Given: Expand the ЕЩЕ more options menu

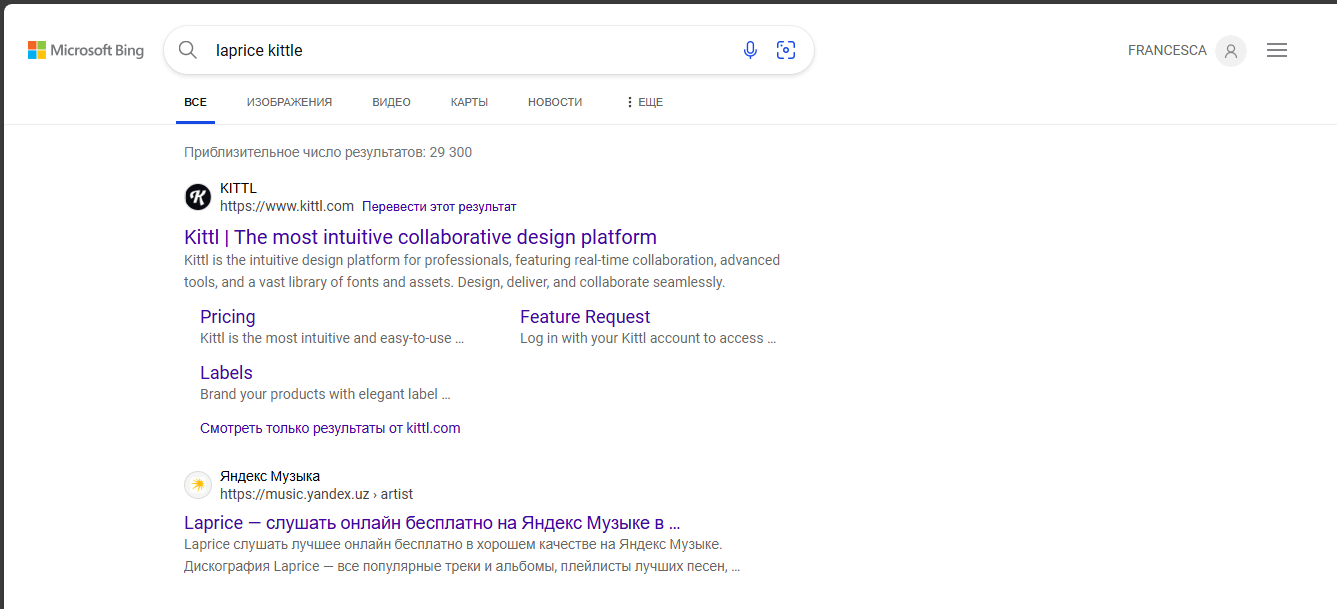Looking at the screenshot, I should pyautogui.click(x=643, y=102).
